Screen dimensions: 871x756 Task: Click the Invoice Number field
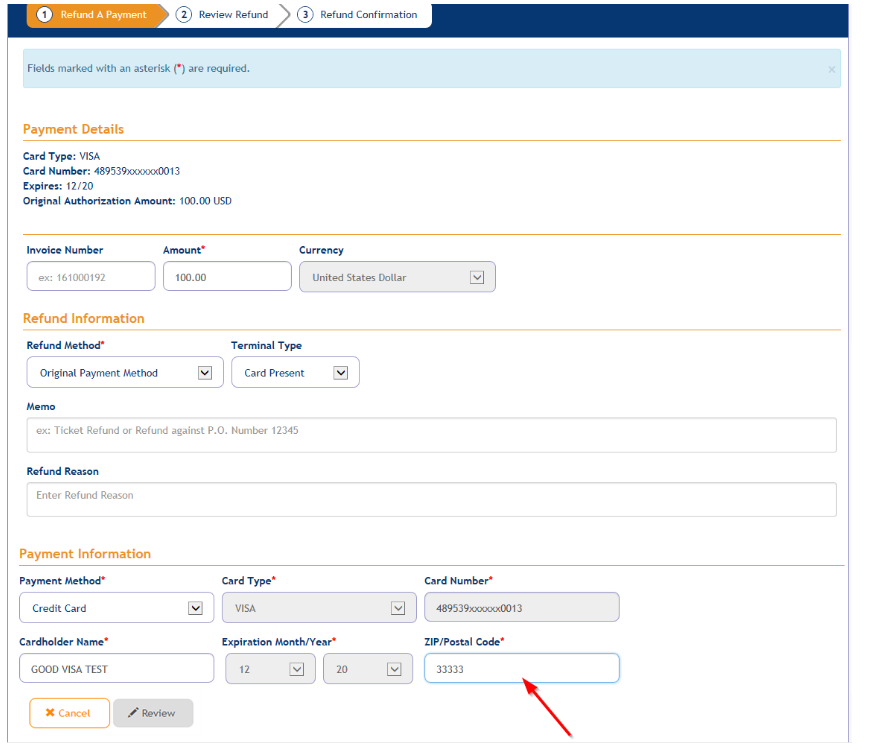[90, 277]
